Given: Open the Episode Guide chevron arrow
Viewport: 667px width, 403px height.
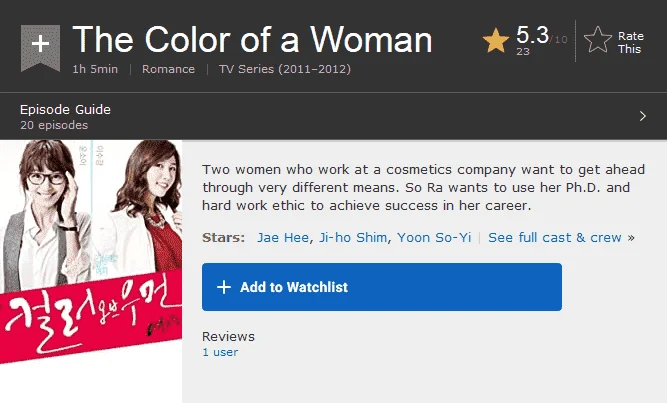Looking at the screenshot, I should click(642, 116).
